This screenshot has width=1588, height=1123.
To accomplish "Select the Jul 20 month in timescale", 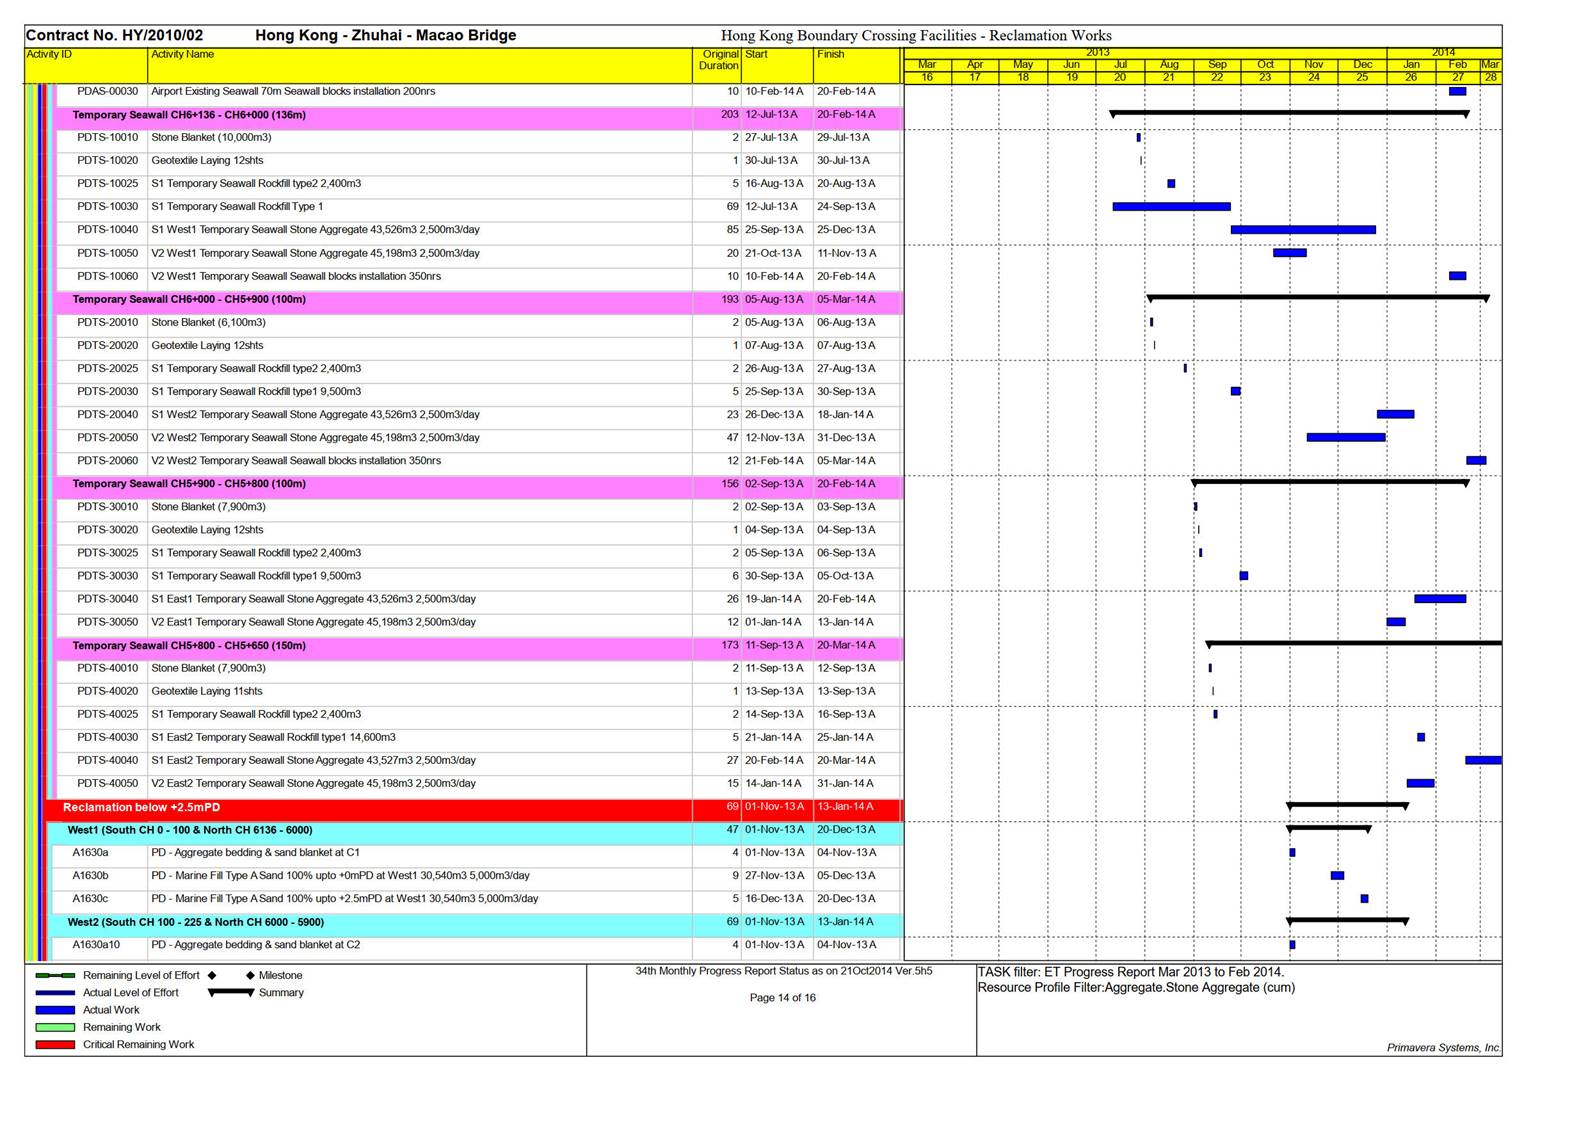I will 1120,71.
